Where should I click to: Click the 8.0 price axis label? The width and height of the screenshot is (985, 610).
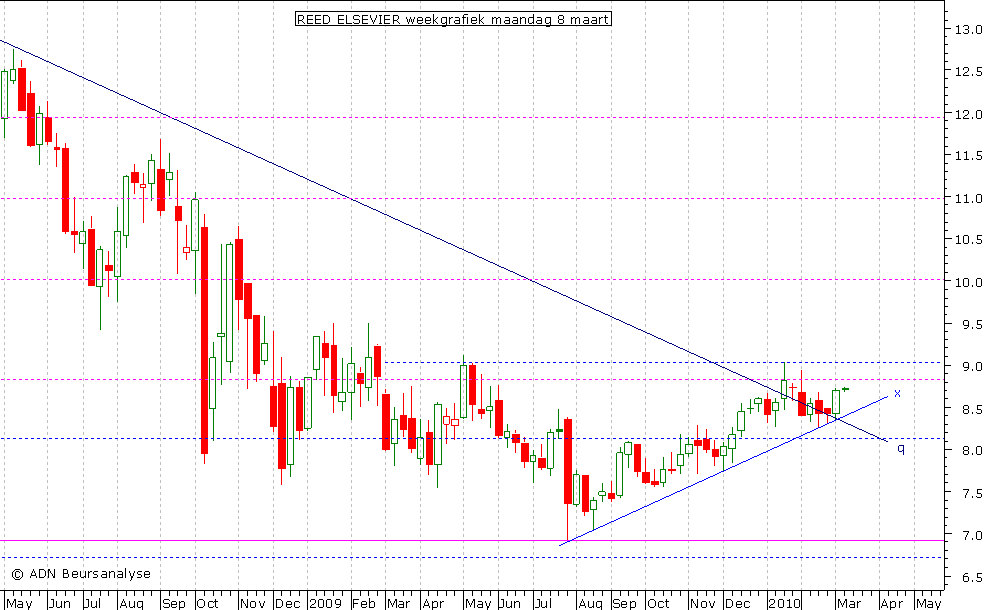coord(971,450)
